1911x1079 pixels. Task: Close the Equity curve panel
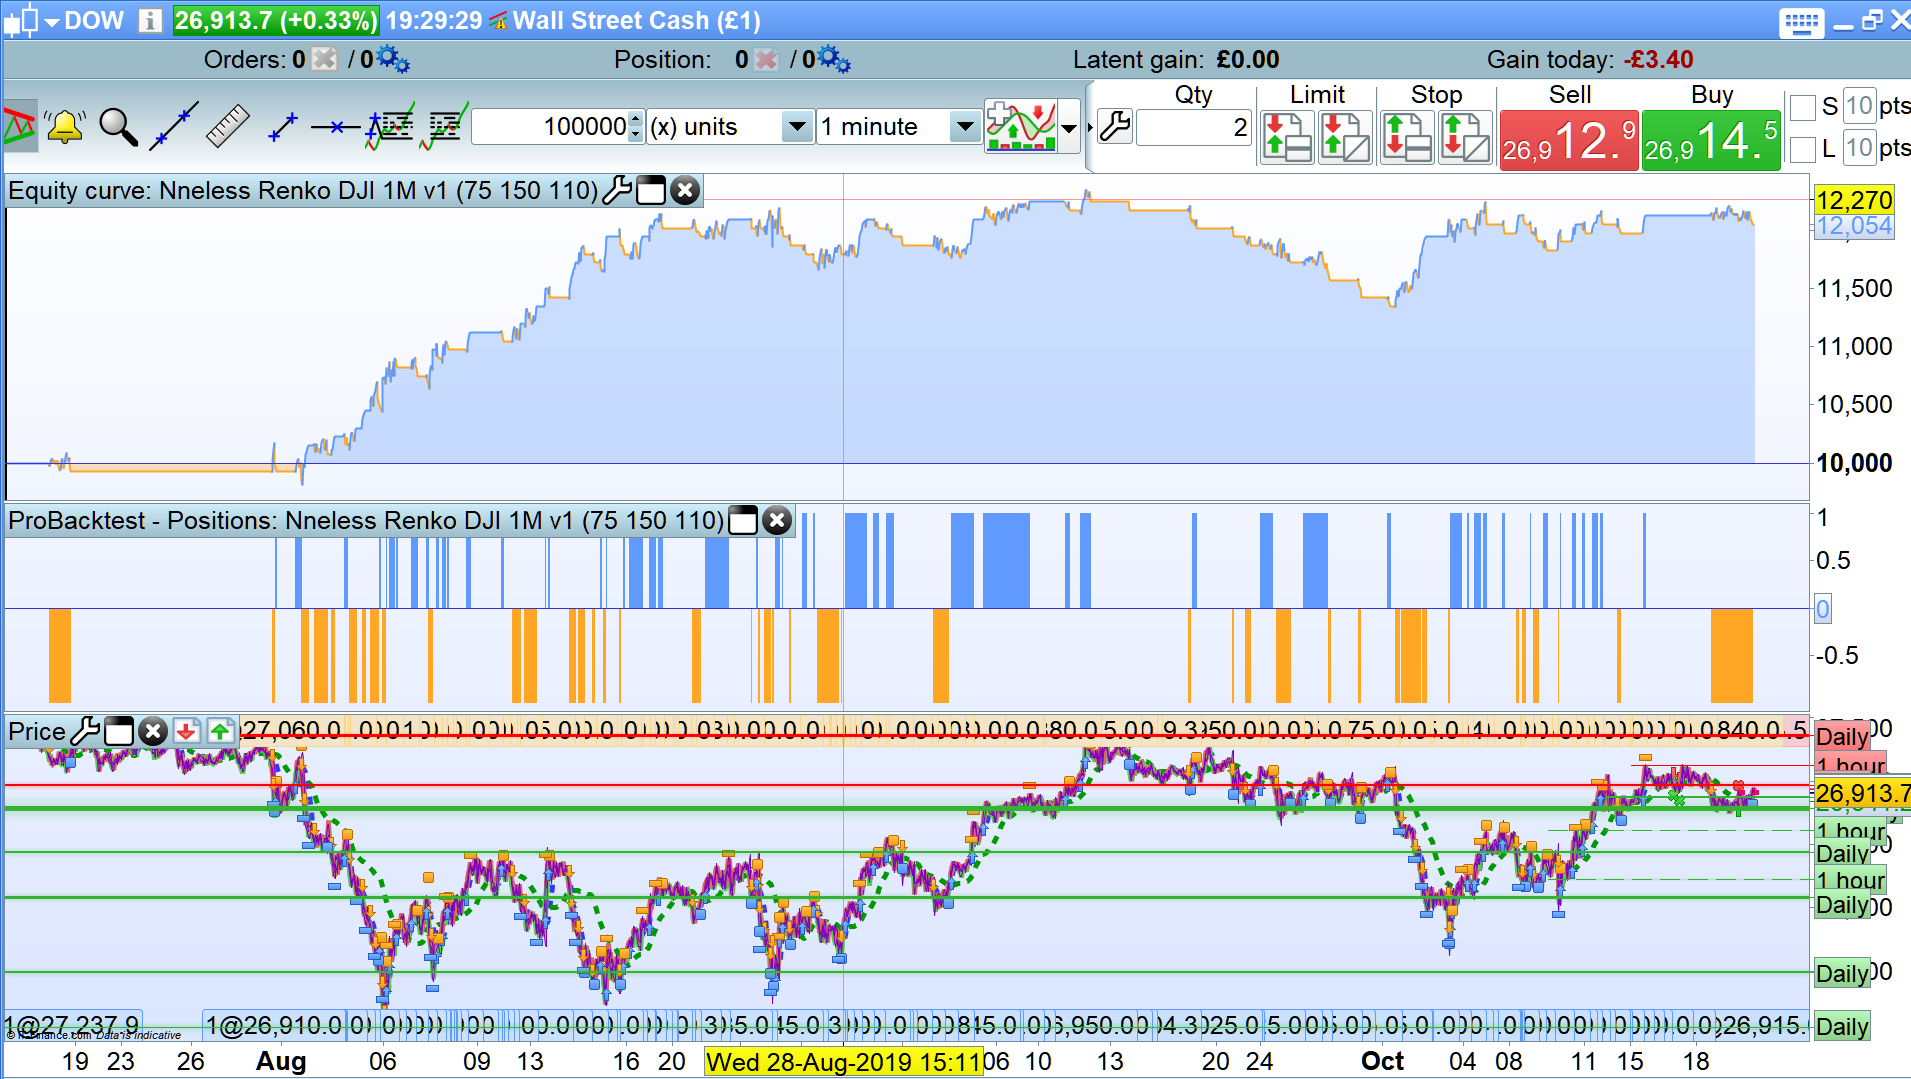click(685, 190)
